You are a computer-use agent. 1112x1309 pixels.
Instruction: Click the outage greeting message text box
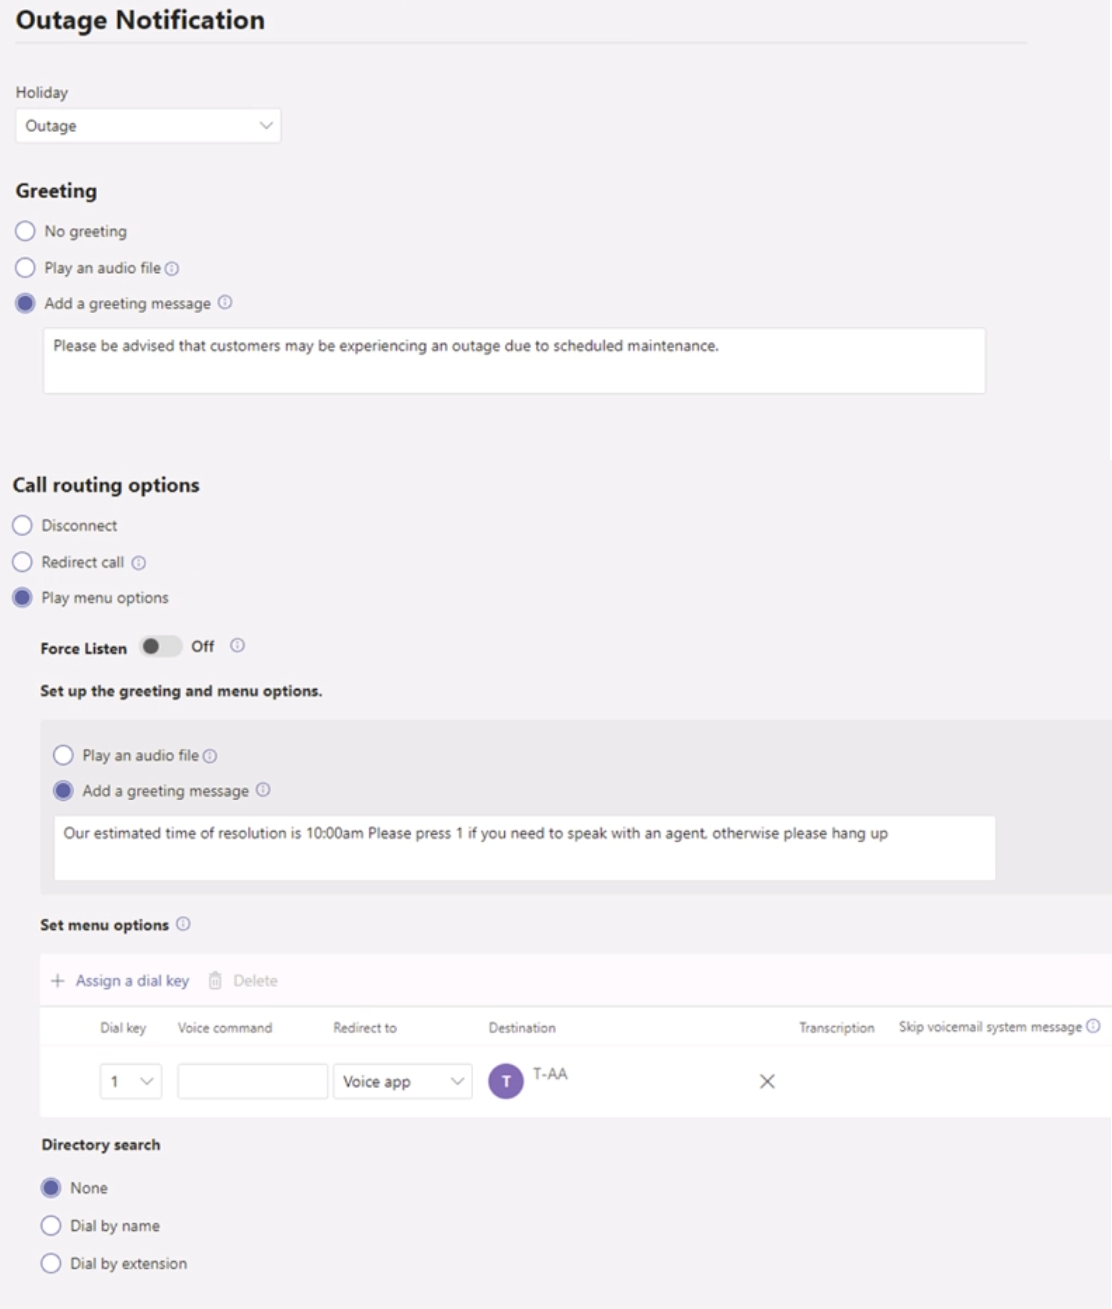pyautogui.click(x=514, y=360)
